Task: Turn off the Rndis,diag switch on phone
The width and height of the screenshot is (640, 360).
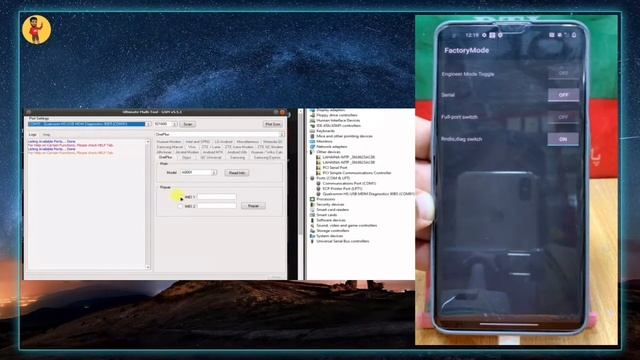Action: coord(563,139)
